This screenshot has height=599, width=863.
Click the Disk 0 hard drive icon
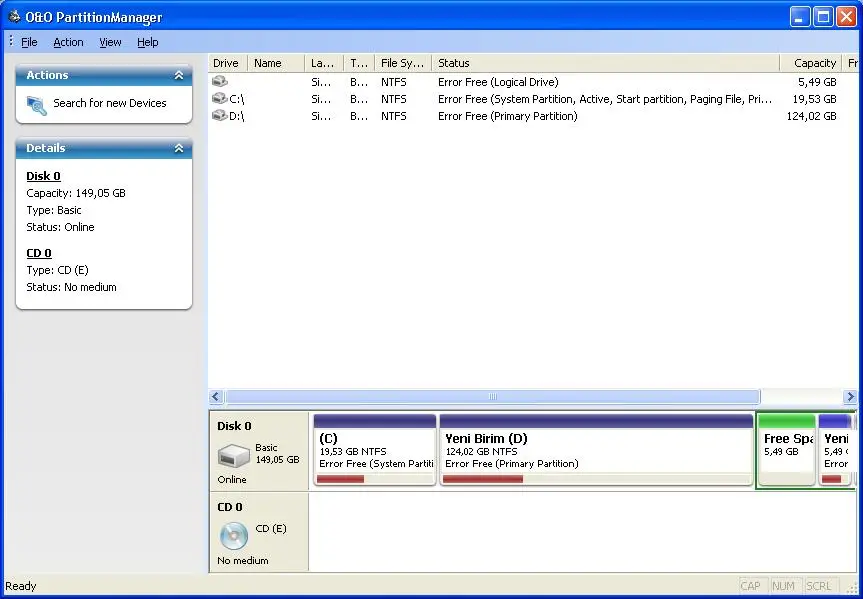tap(234, 456)
